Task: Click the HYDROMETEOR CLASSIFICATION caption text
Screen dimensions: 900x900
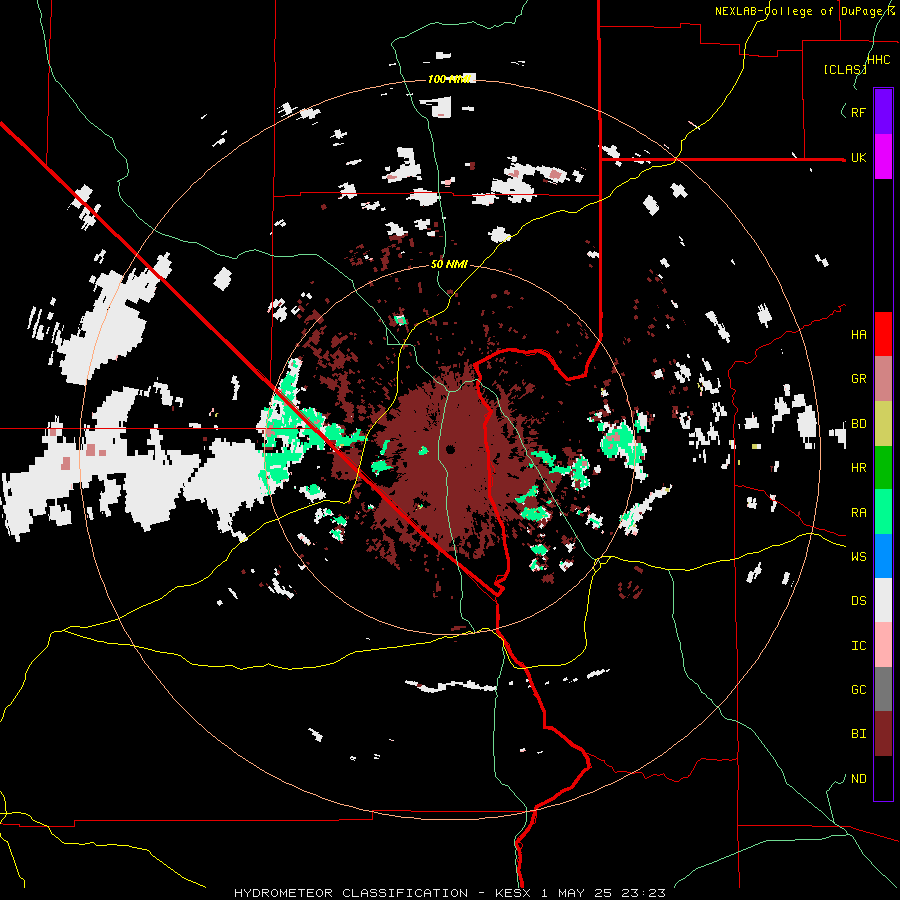Action: [351, 893]
